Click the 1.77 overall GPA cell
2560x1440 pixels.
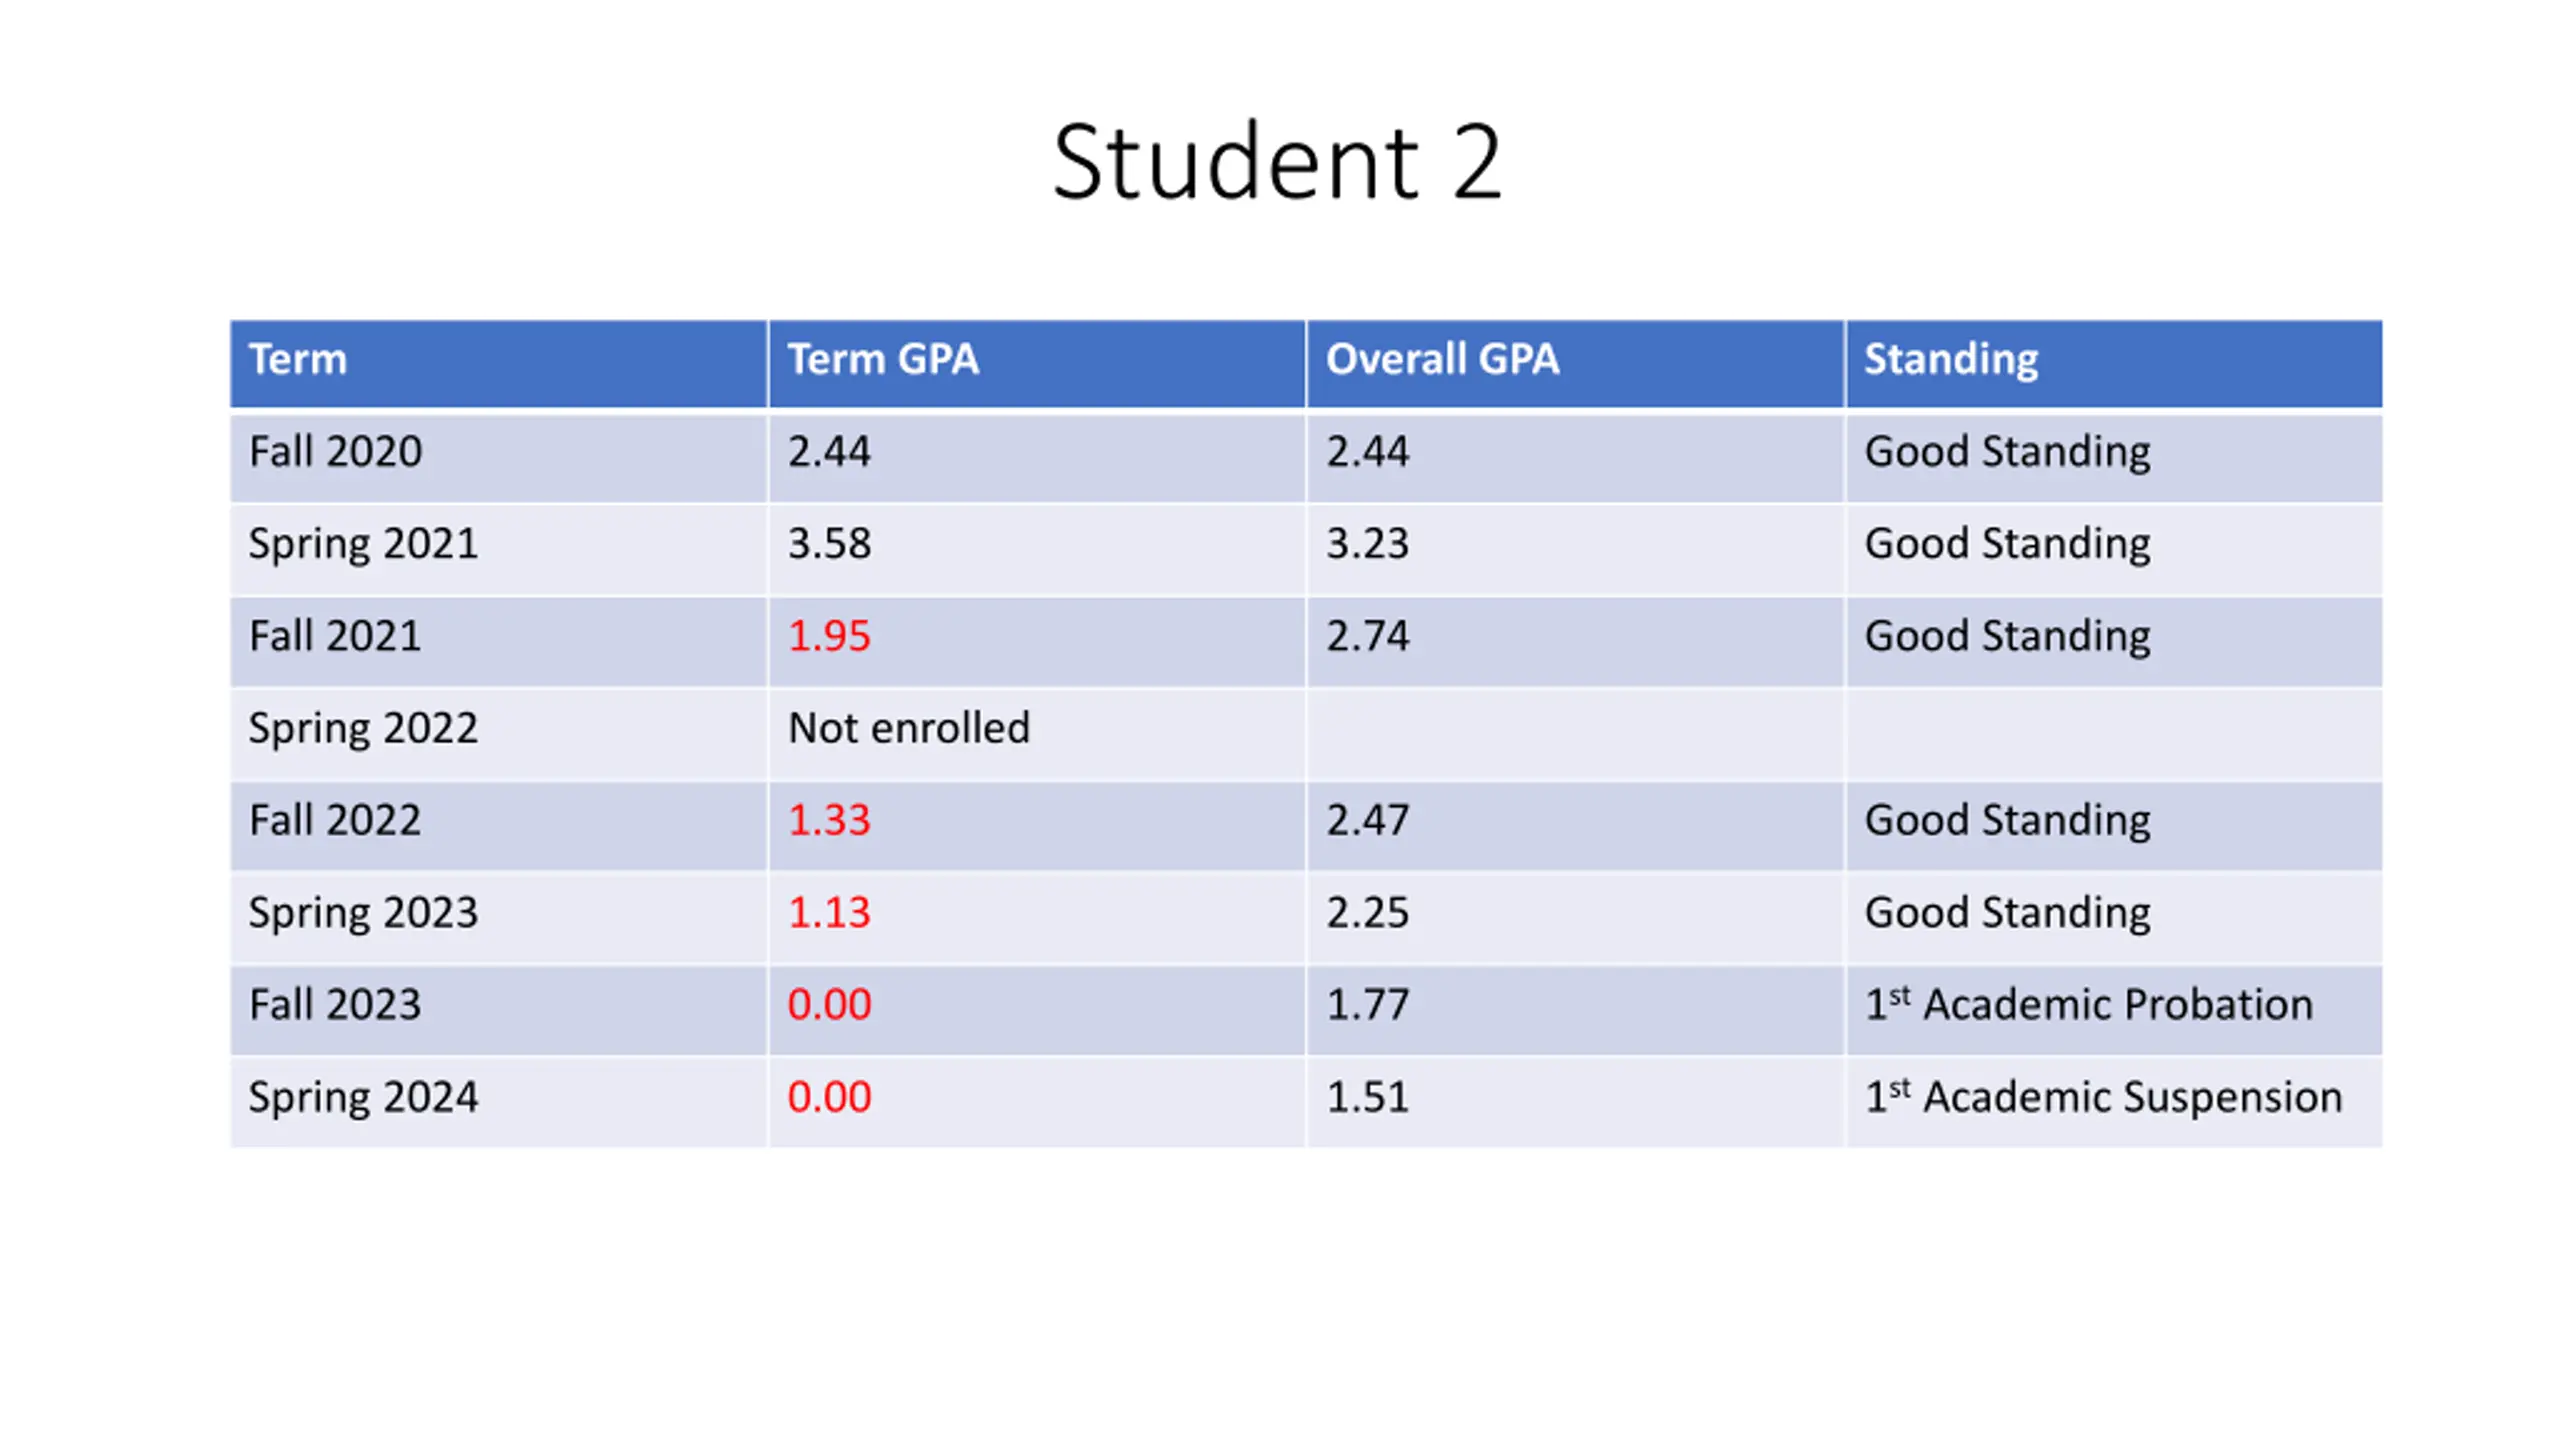tap(1575, 1009)
